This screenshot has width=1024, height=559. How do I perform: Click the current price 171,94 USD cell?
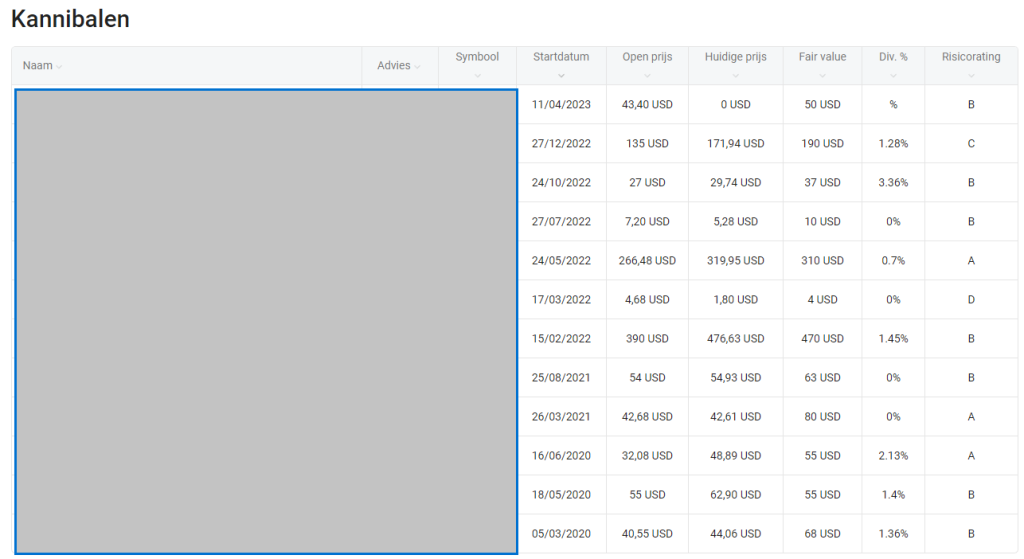(735, 144)
